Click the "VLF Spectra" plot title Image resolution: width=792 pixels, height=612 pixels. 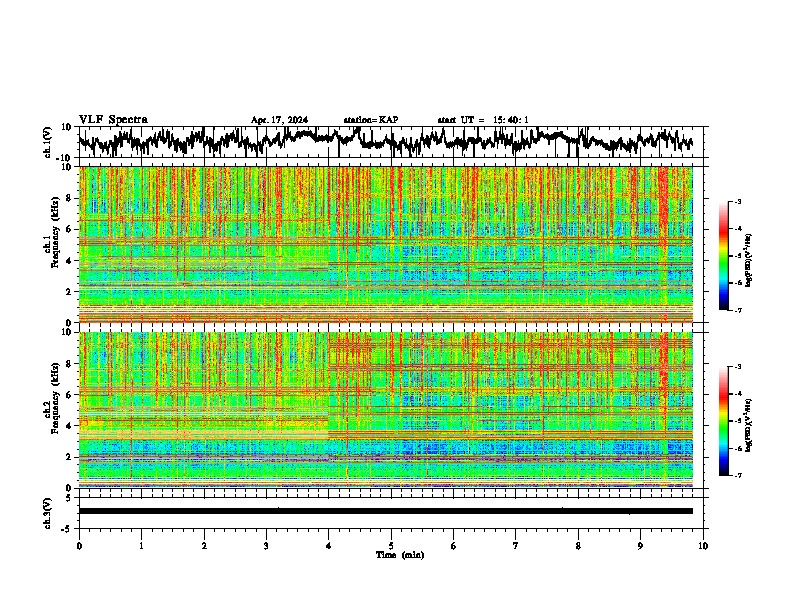pos(113,120)
